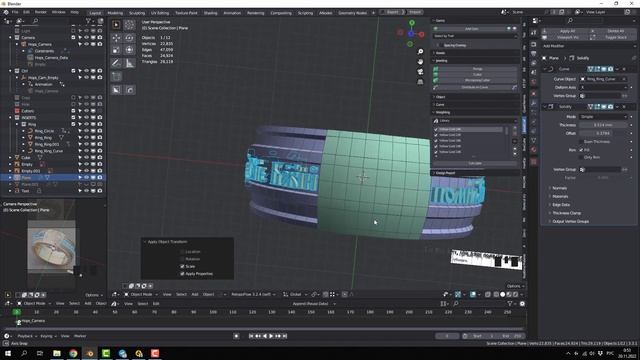The image size is (640, 360).
Task: Open Chrome from the Windows taskbar
Action: point(73,353)
